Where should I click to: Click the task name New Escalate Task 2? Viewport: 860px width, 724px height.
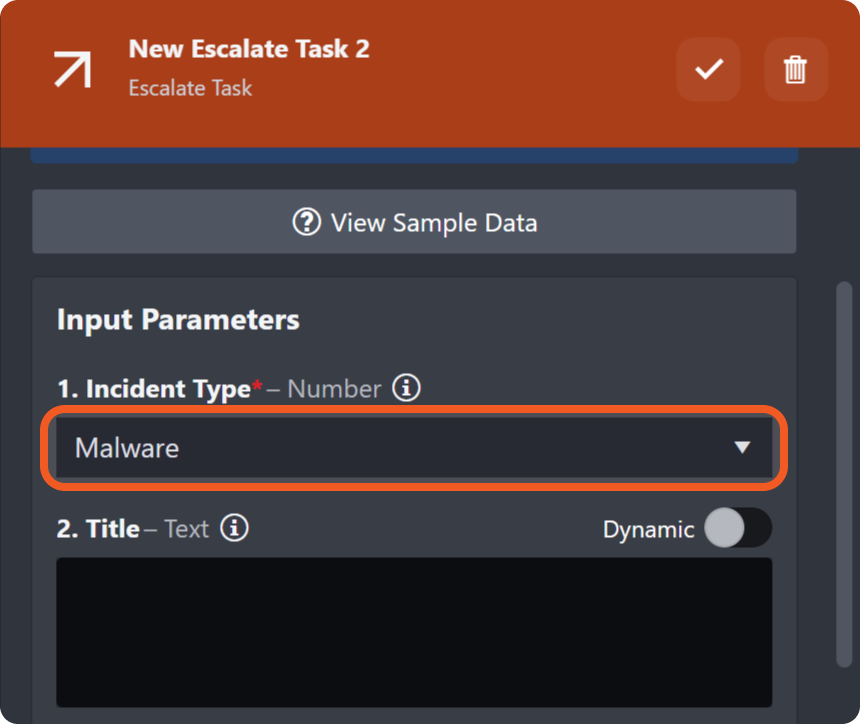[249, 48]
